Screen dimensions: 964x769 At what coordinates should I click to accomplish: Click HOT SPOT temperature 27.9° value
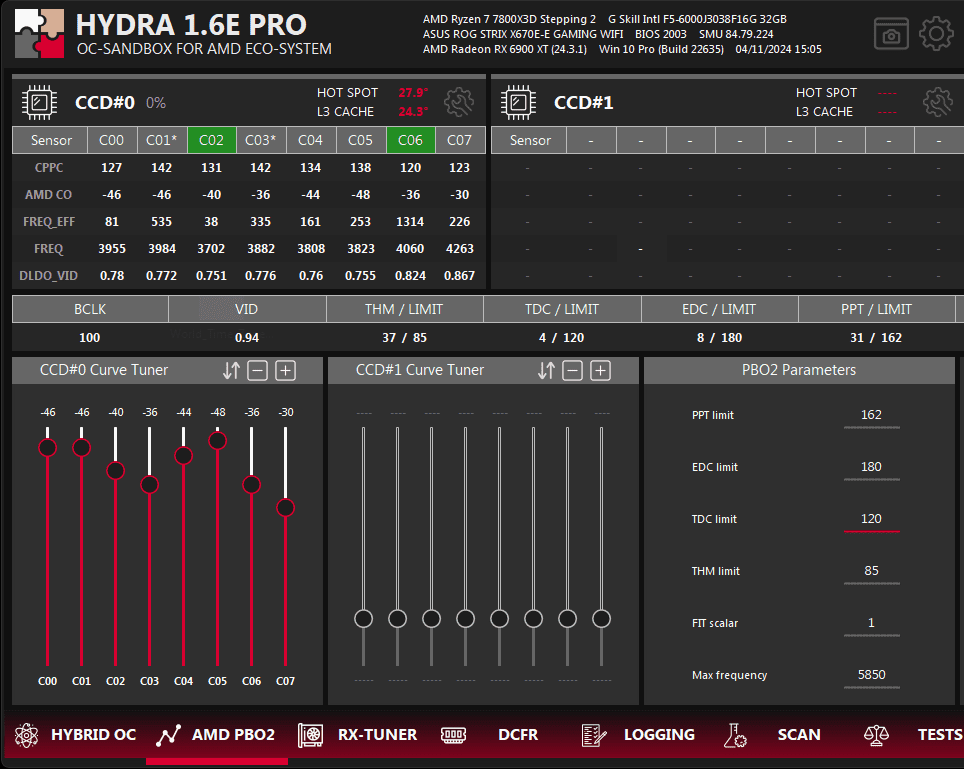pyautogui.click(x=413, y=93)
